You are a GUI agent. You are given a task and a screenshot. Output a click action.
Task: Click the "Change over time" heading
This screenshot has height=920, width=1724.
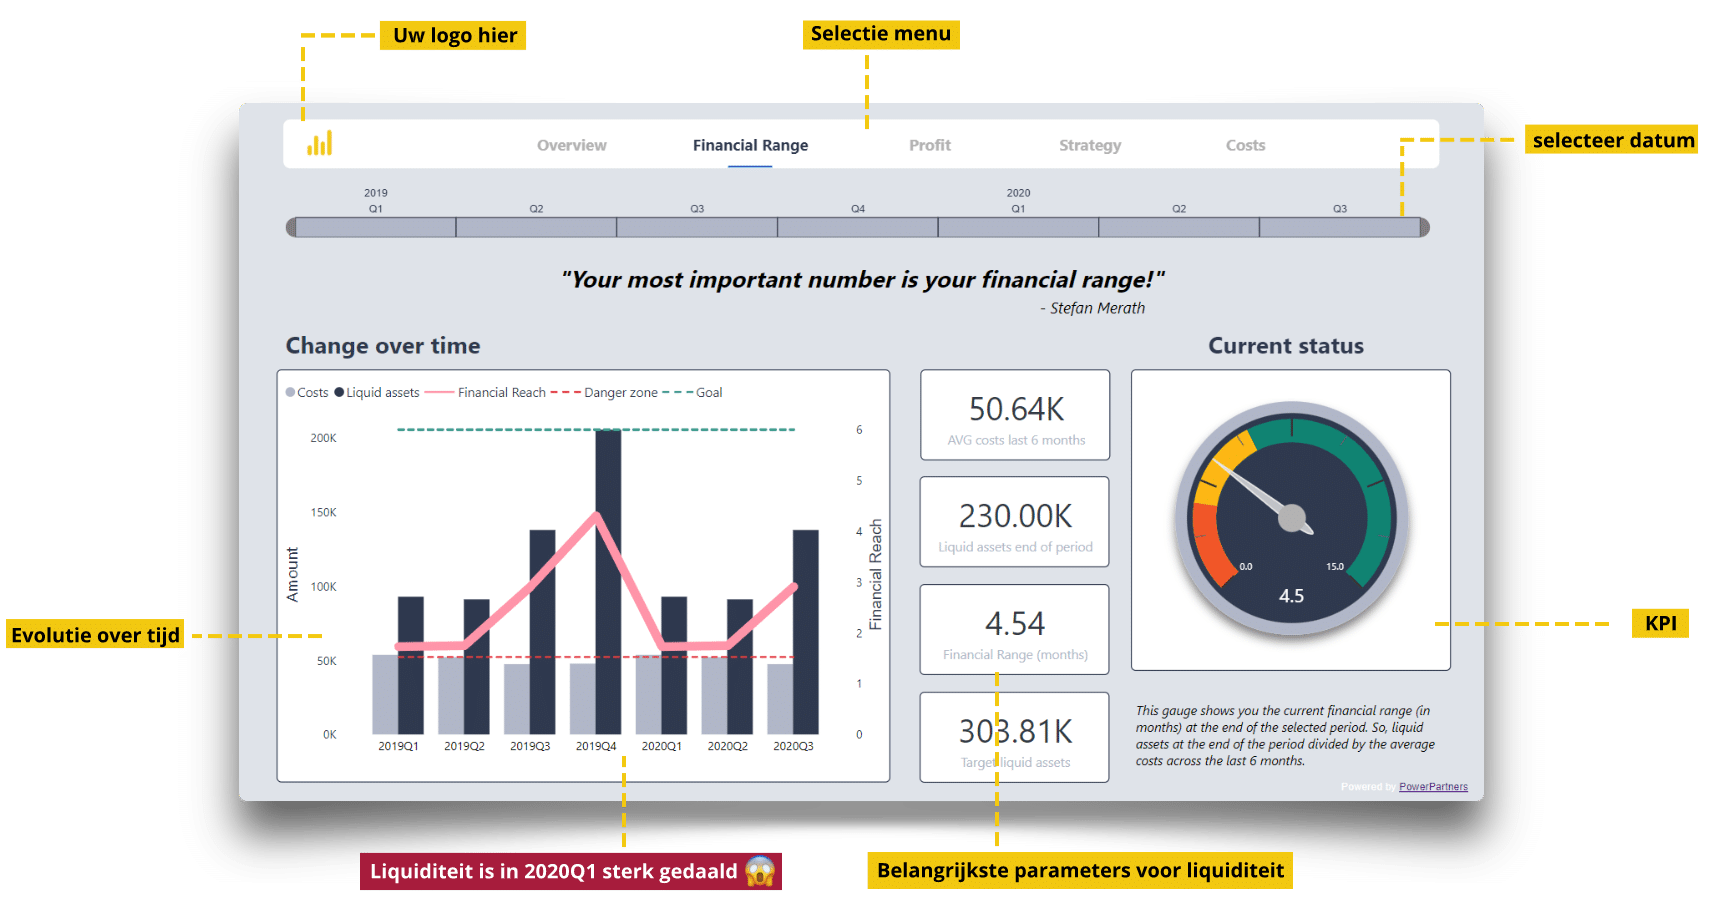[x=383, y=346]
